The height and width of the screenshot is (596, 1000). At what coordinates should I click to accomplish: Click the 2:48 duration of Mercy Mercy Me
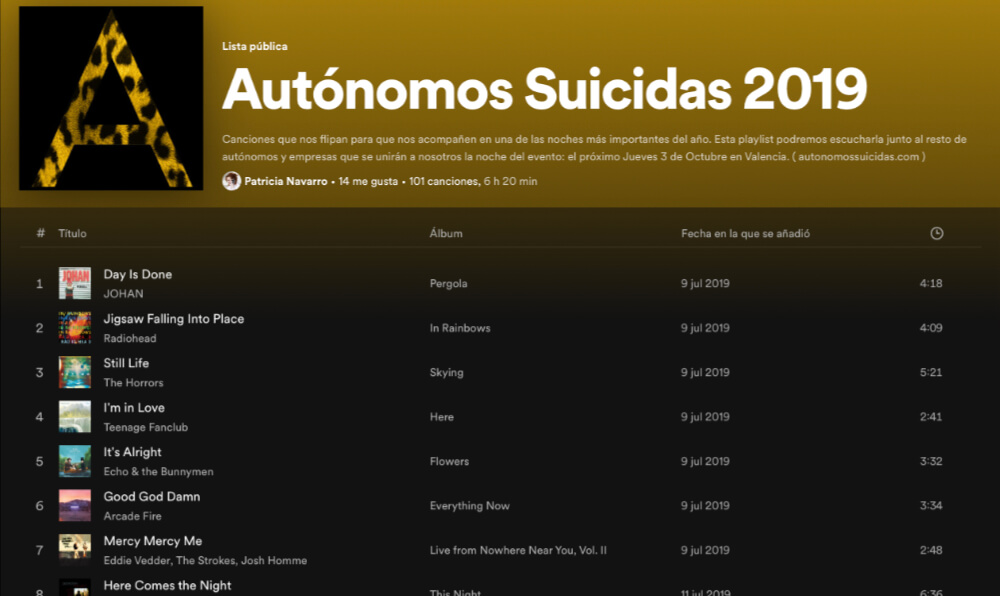930,550
